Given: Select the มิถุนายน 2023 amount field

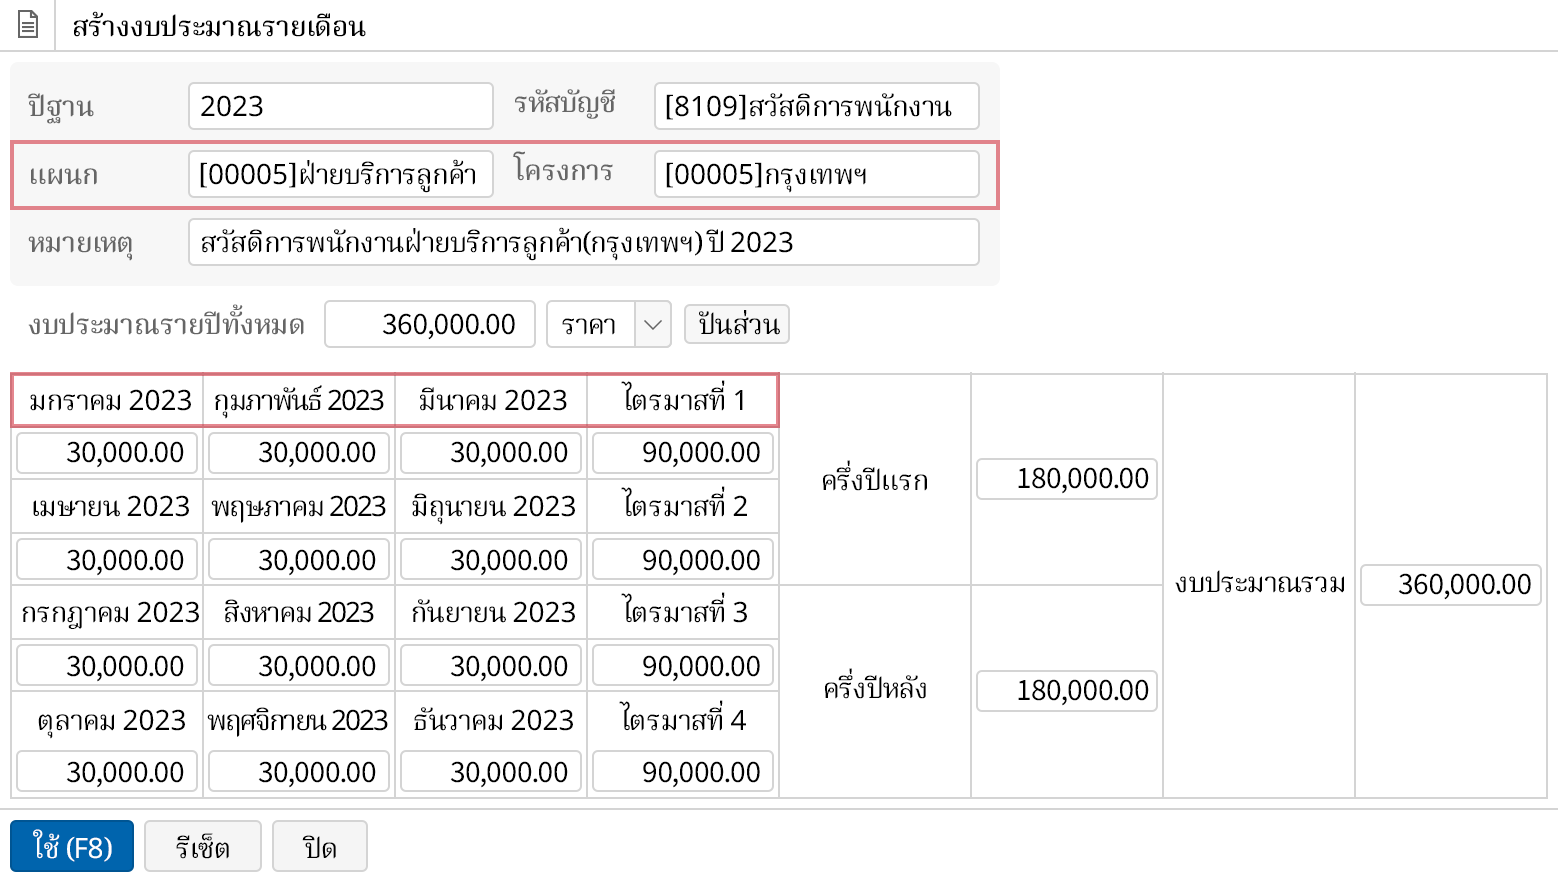Looking at the screenshot, I should tap(491, 560).
